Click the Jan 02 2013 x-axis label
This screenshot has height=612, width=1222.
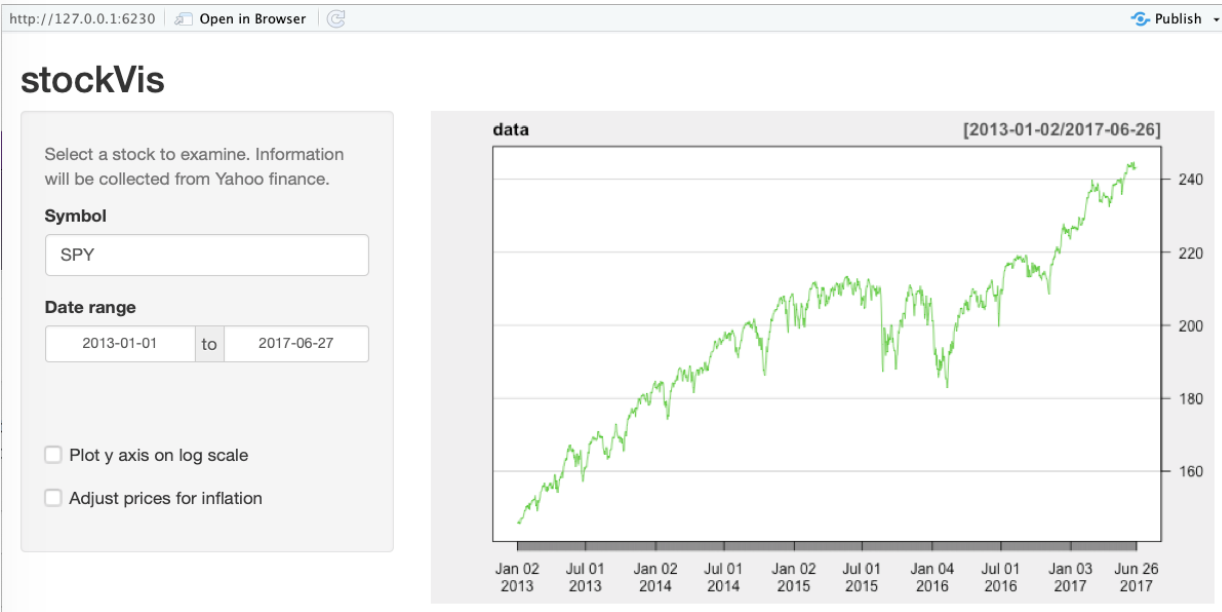coord(517,577)
